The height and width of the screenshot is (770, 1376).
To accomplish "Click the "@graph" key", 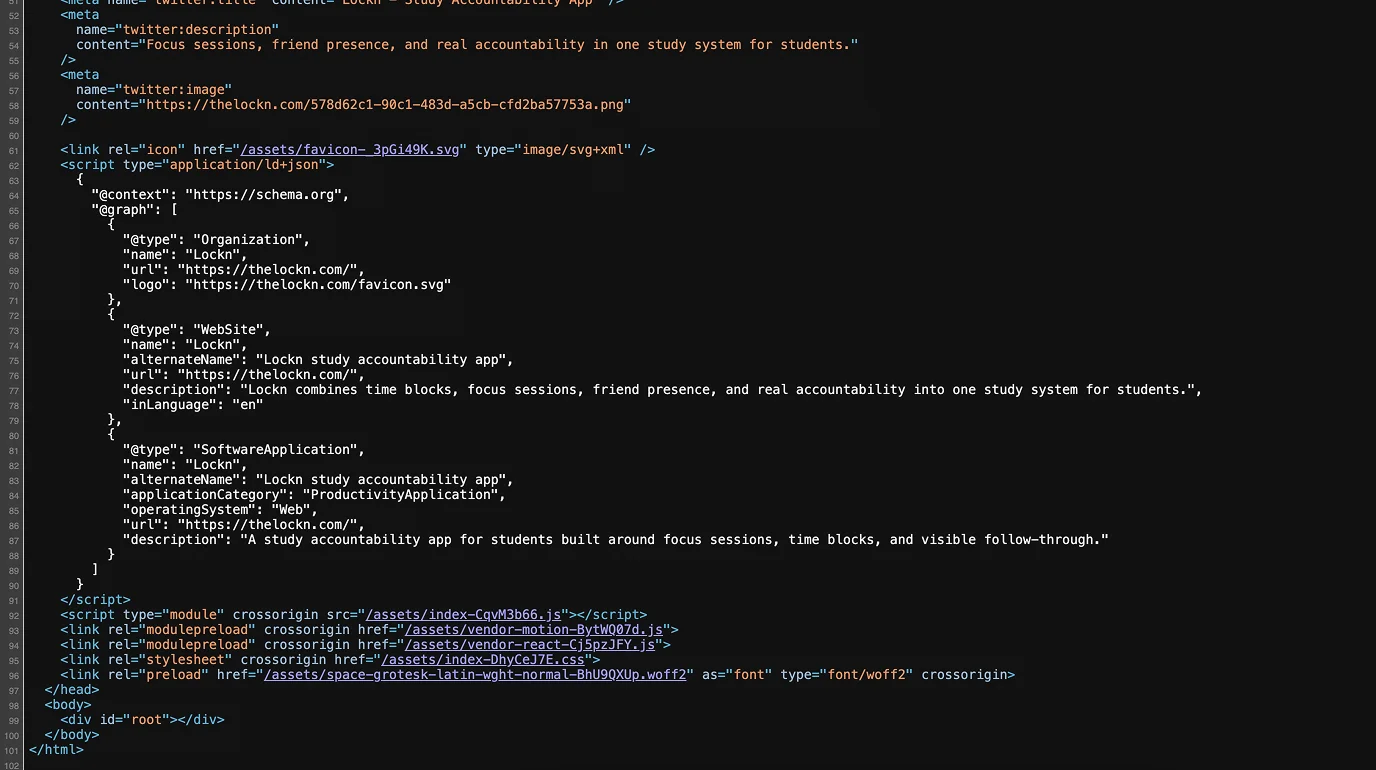I will 123,210.
